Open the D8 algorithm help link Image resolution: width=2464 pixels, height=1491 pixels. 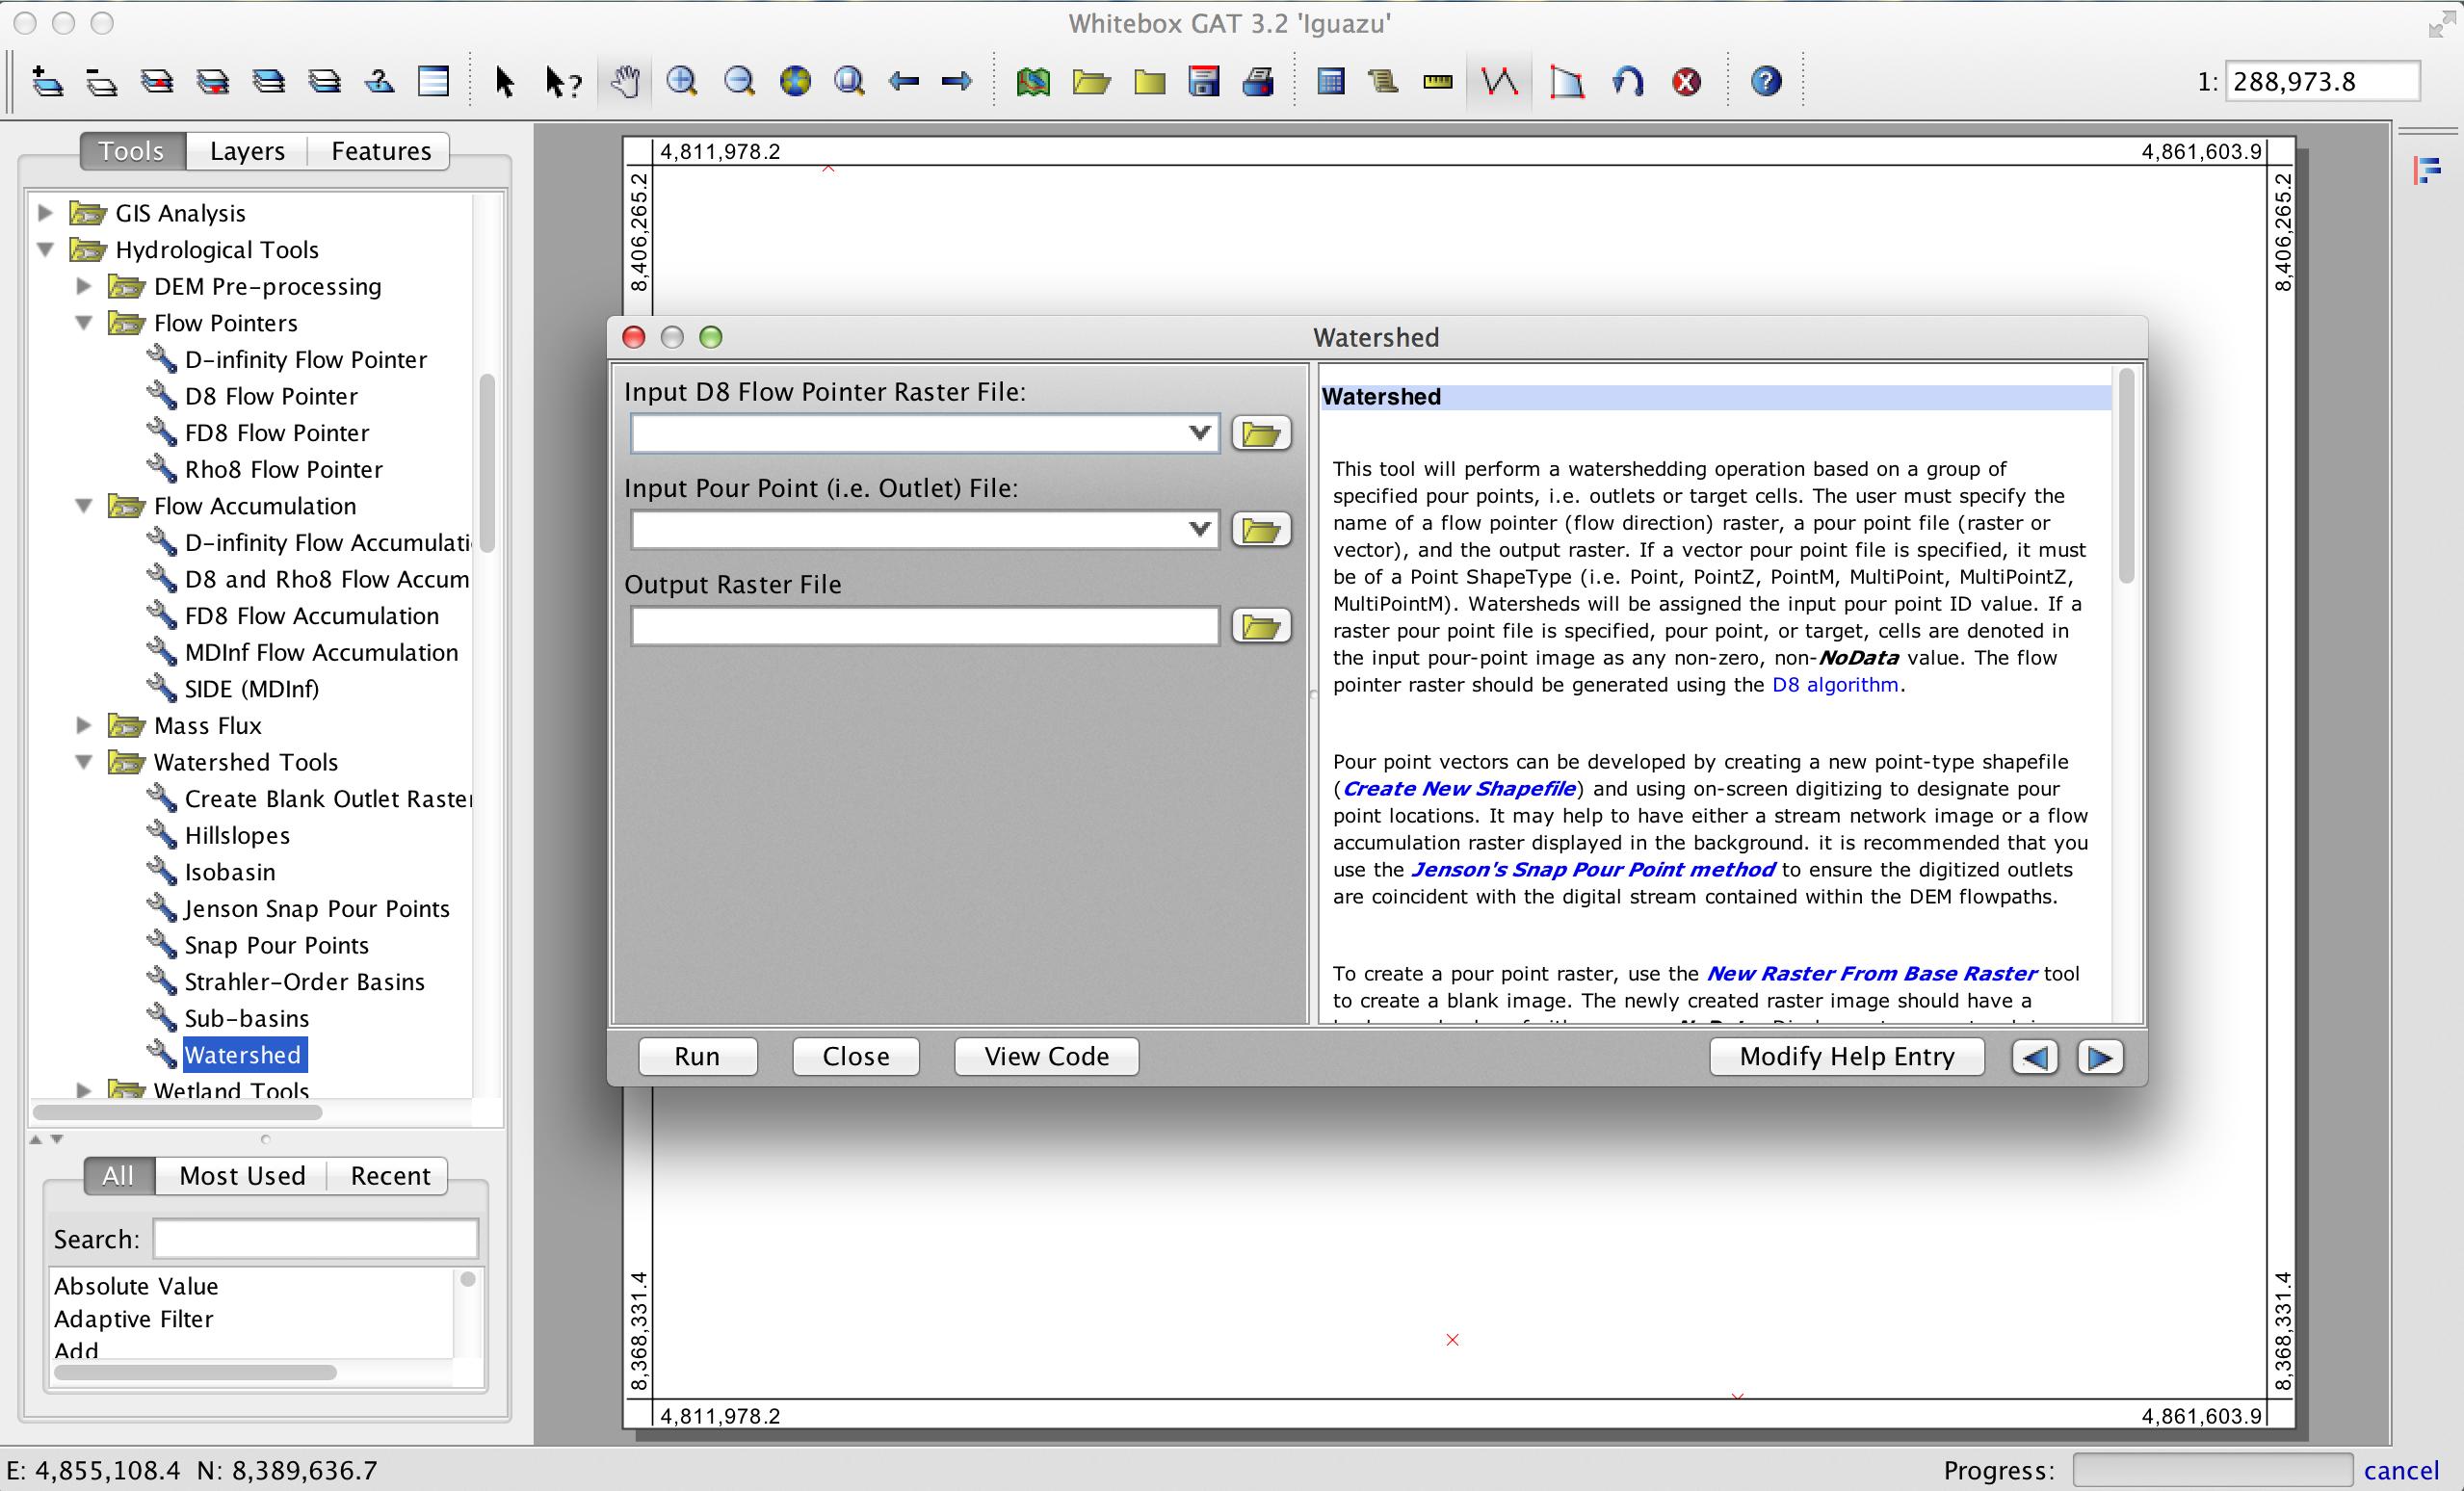[1835, 685]
